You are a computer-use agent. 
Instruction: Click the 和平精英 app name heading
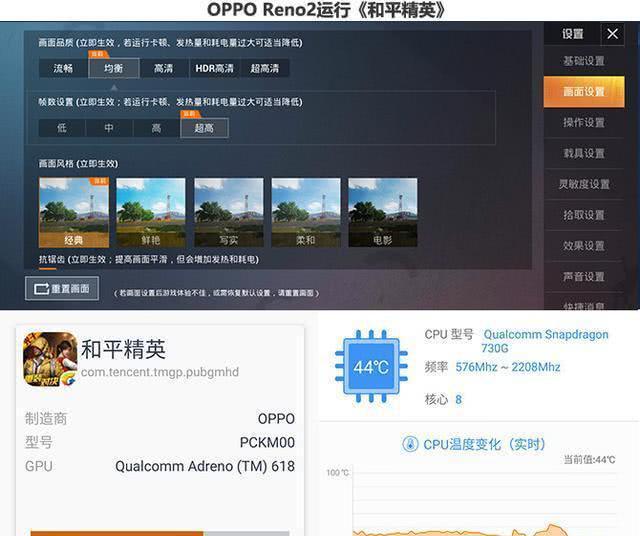tap(123, 349)
